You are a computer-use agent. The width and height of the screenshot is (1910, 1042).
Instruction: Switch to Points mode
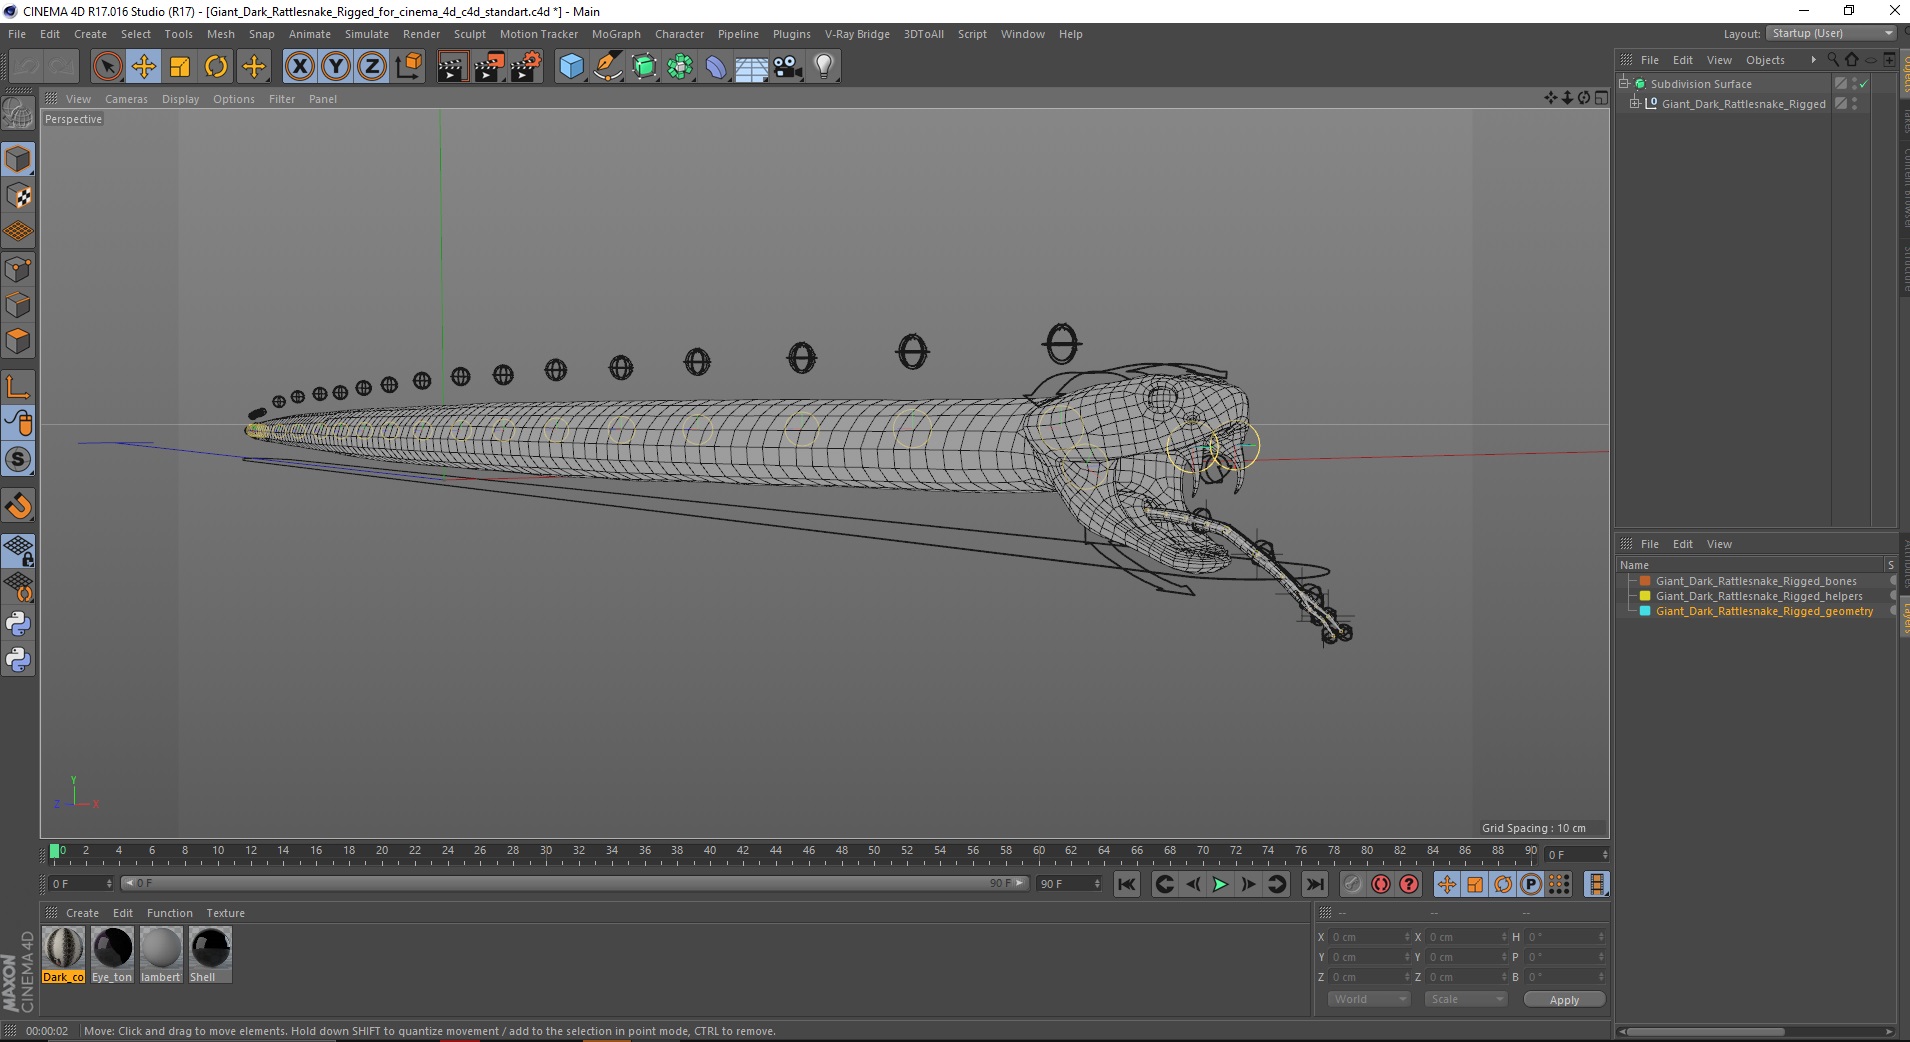[18, 269]
